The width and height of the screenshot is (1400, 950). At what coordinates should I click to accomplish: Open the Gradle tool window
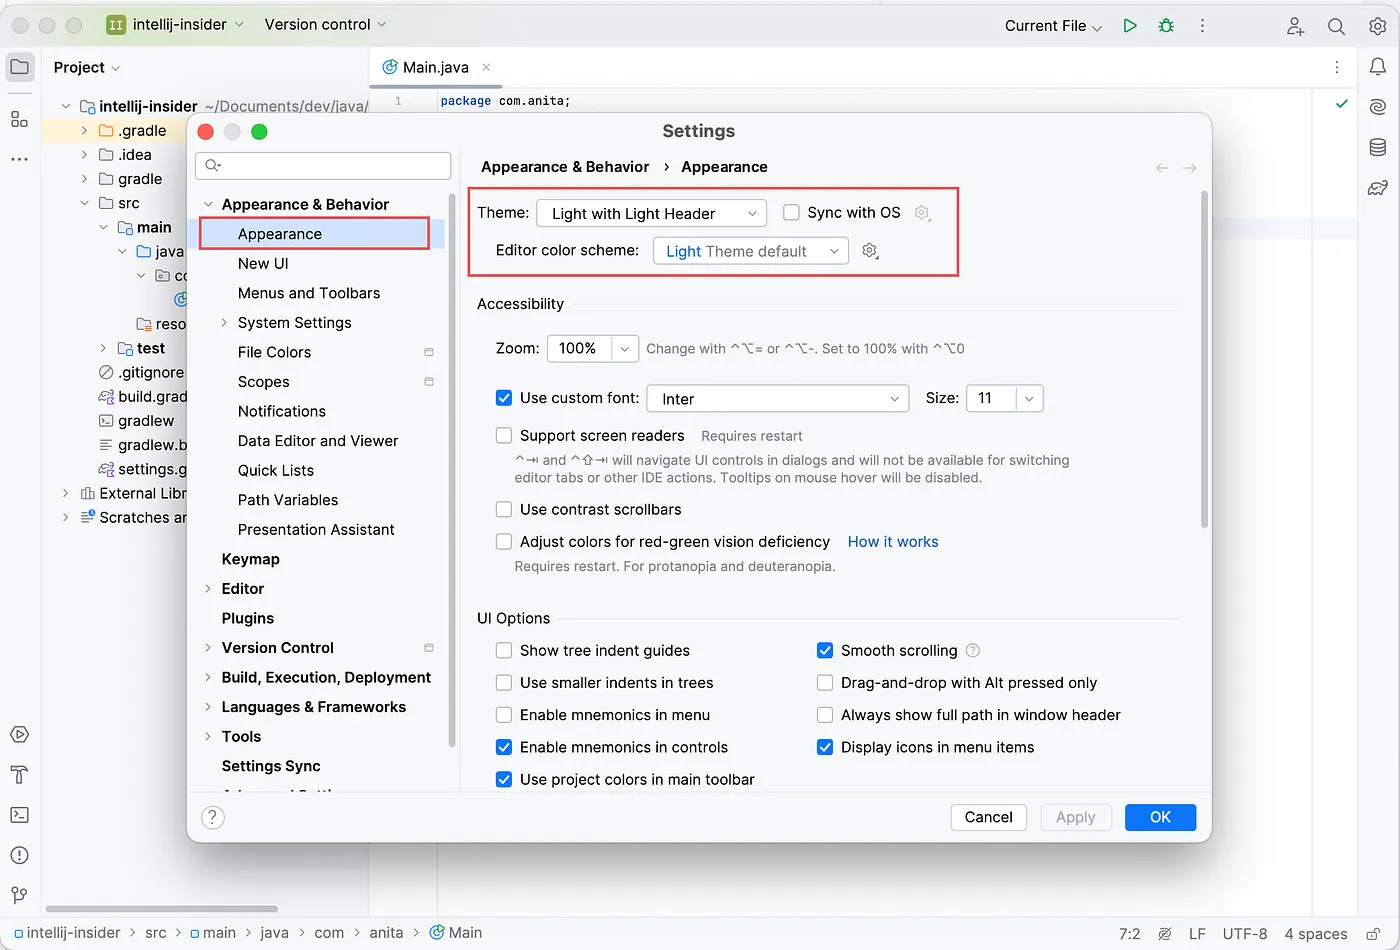click(x=1378, y=187)
